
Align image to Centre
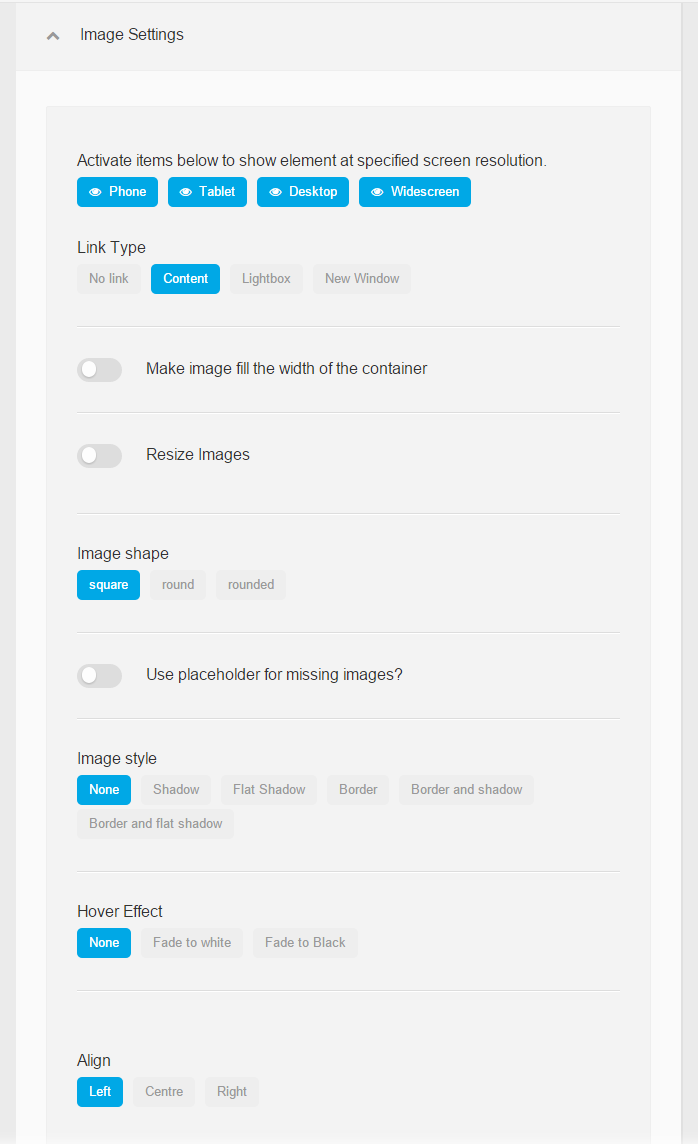click(164, 1092)
